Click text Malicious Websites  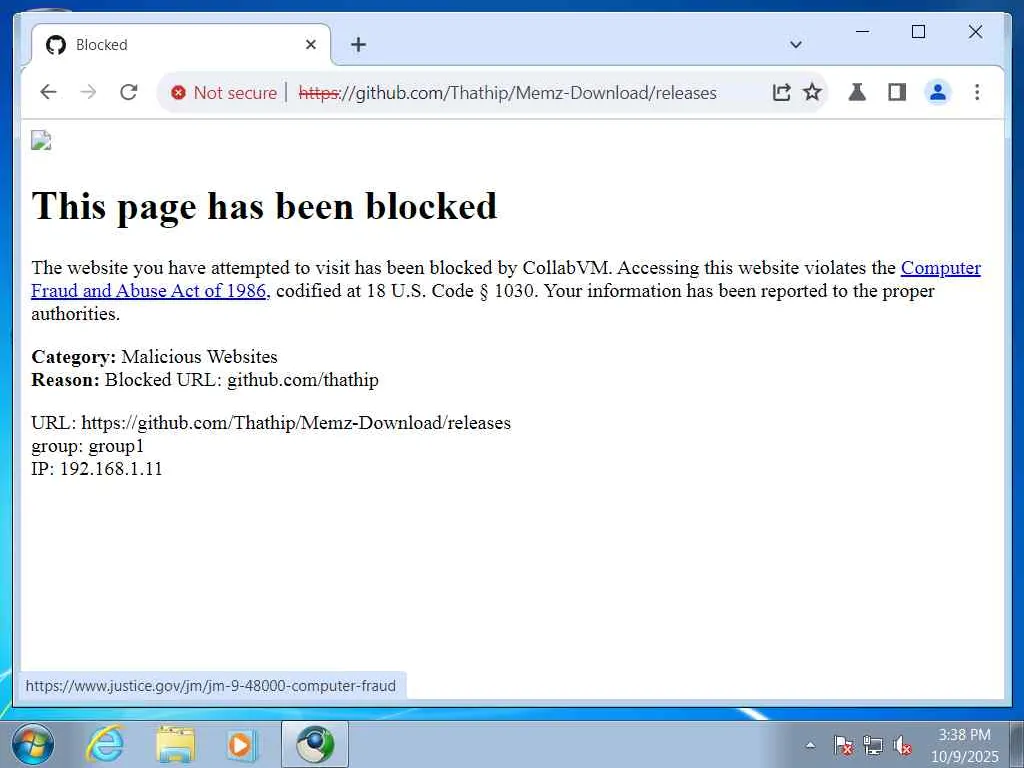pyautogui.click(x=199, y=357)
